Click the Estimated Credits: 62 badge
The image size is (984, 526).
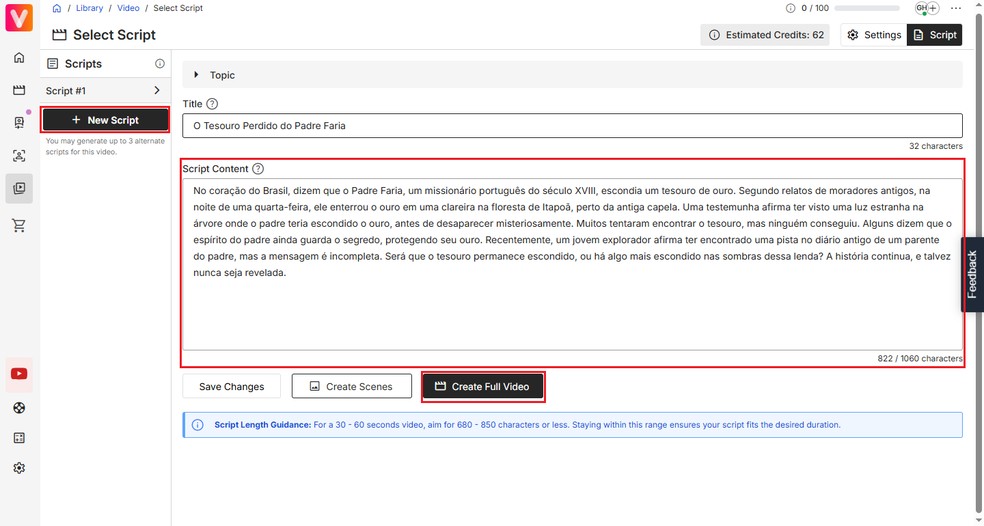pyautogui.click(x=765, y=35)
